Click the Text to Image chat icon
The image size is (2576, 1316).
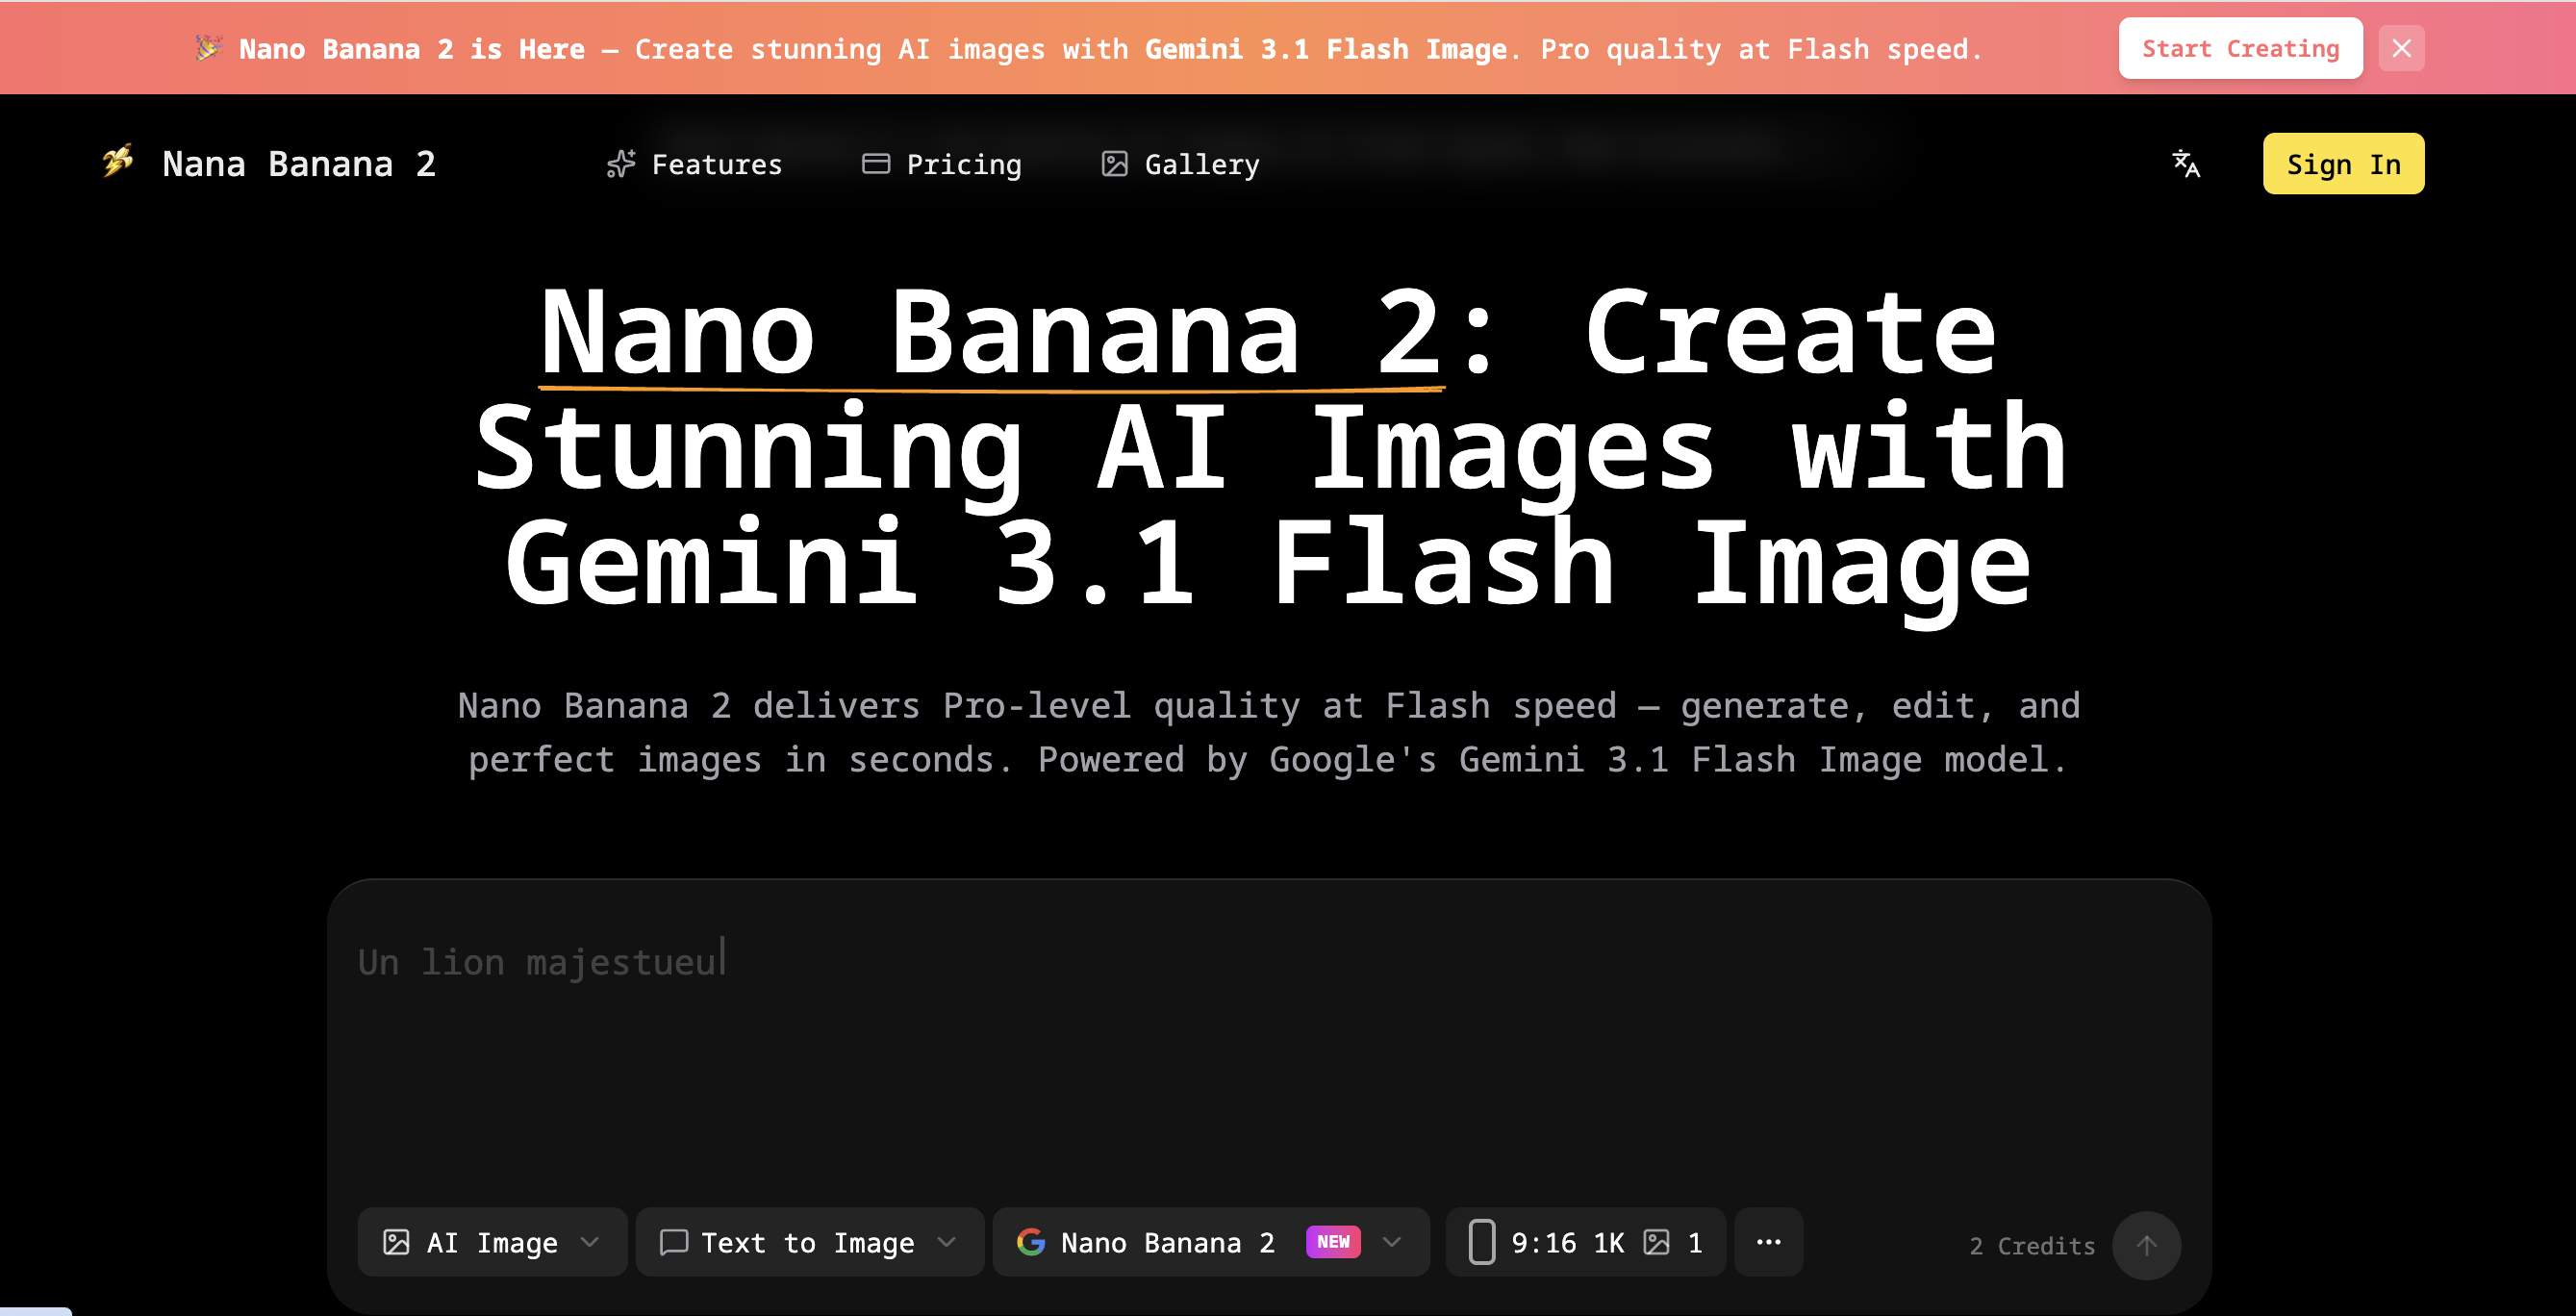(675, 1242)
